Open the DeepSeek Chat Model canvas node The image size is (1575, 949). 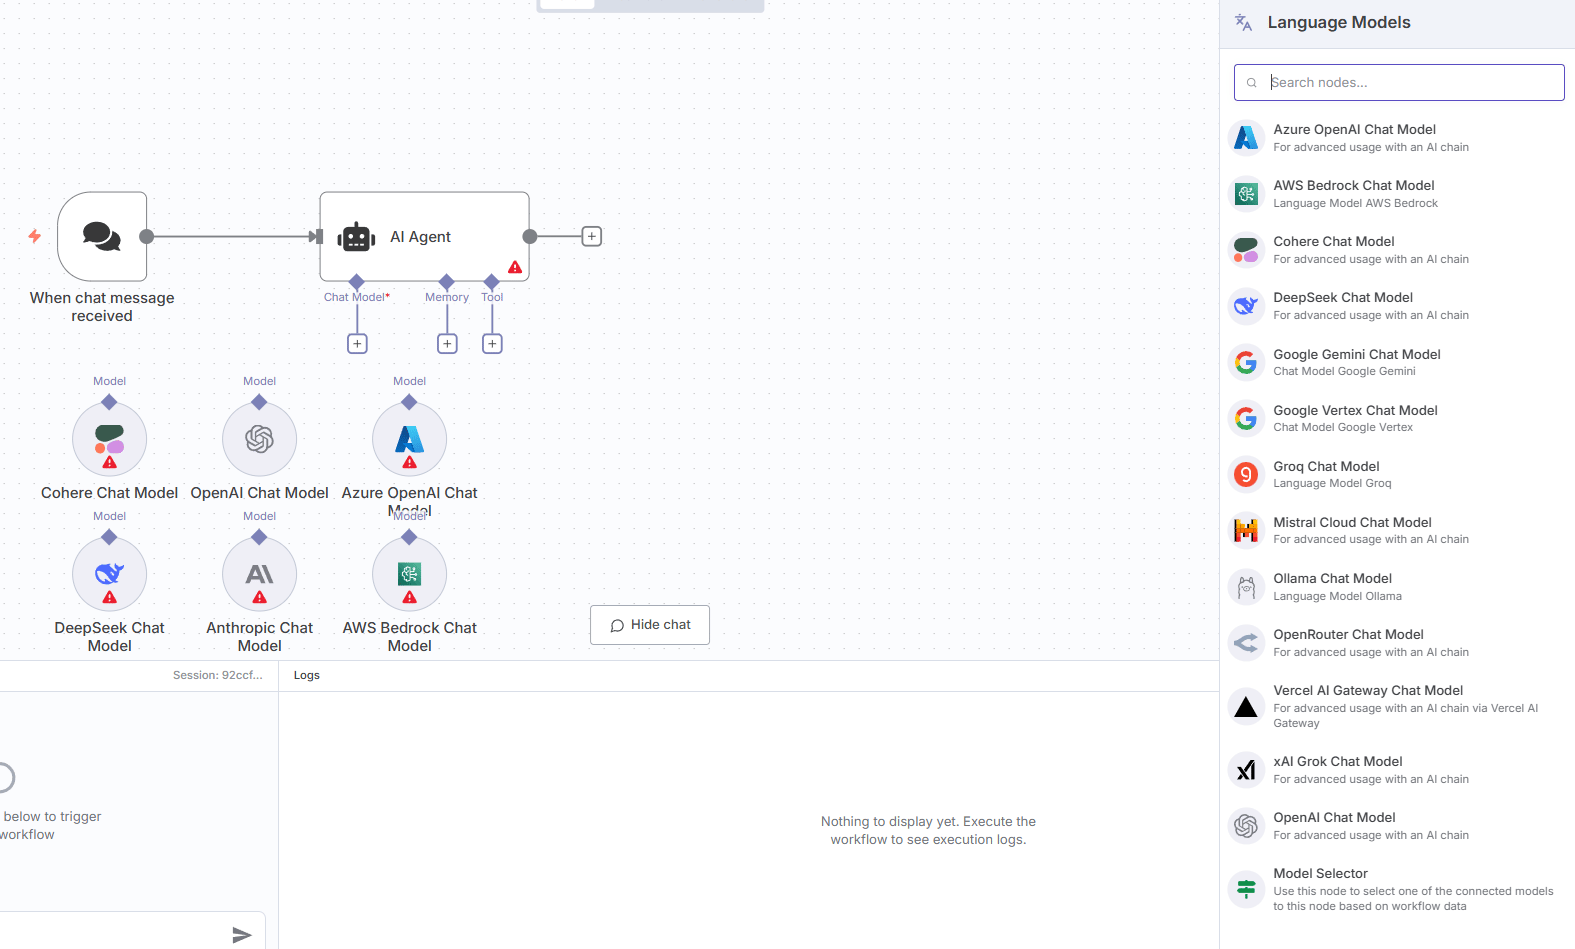(109, 574)
